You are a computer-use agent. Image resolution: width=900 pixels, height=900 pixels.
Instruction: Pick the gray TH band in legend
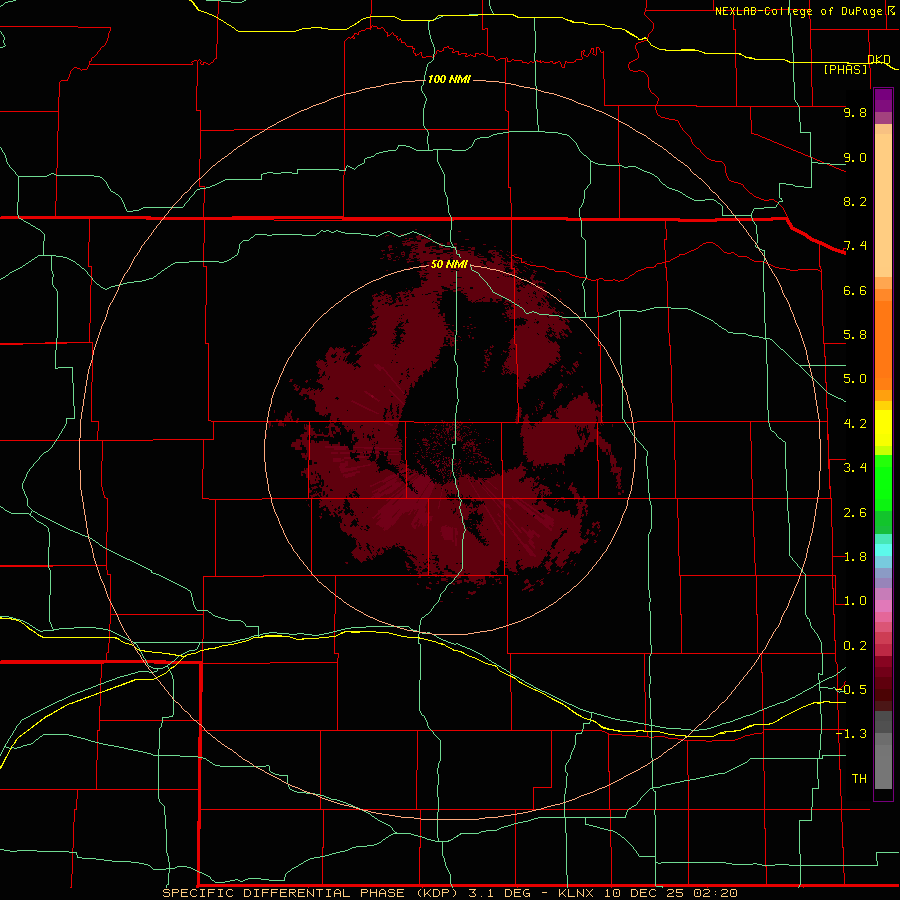click(x=883, y=767)
